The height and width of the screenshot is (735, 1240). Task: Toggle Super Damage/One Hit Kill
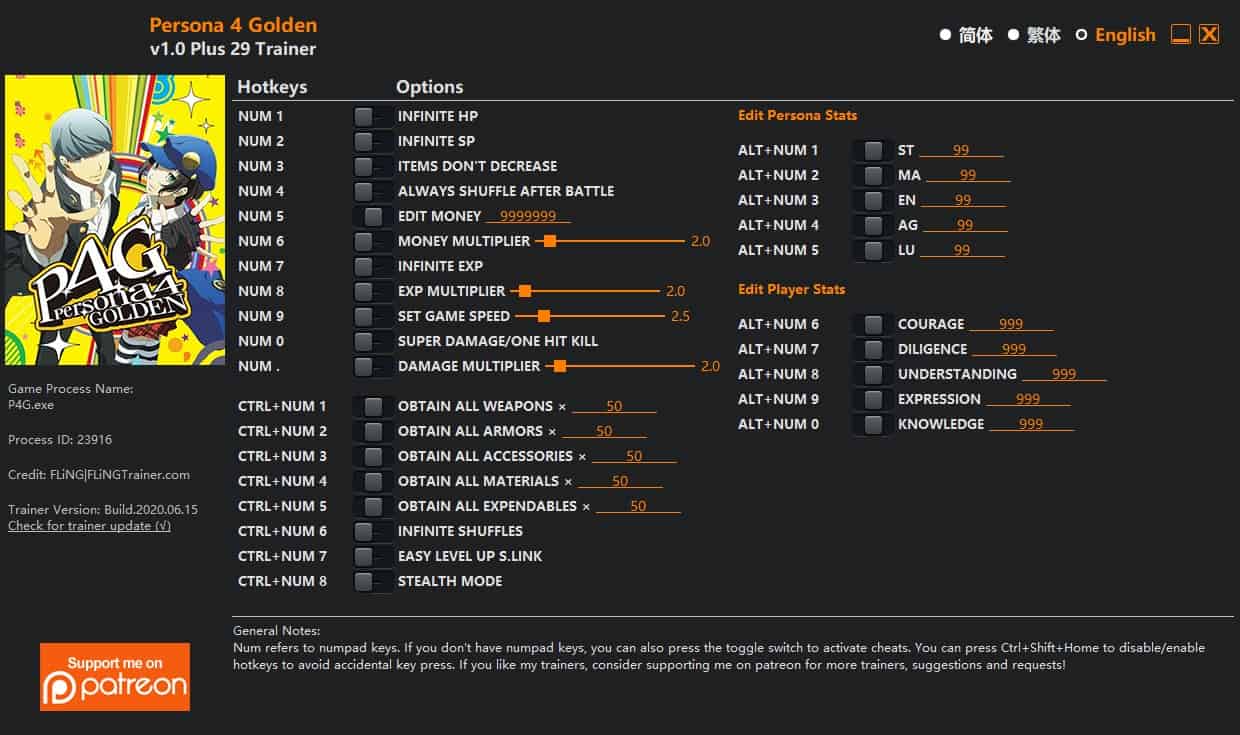click(x=373, y=341)
